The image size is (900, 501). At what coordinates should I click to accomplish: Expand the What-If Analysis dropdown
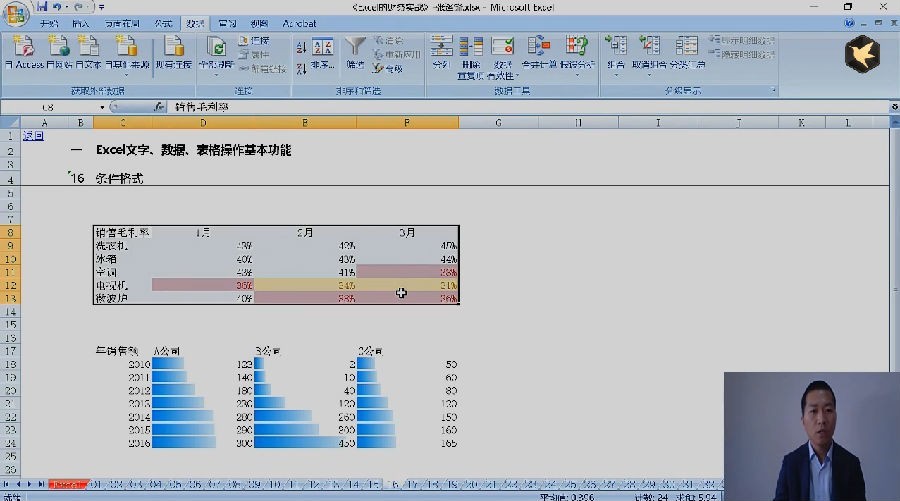(x=577, y=75)
